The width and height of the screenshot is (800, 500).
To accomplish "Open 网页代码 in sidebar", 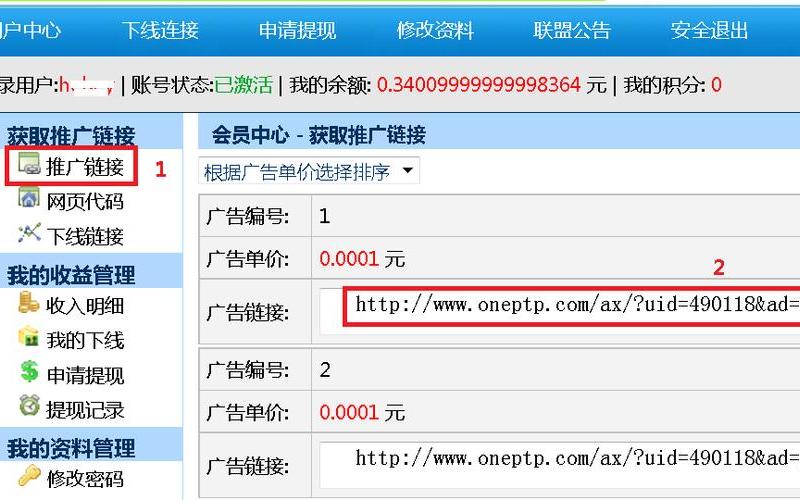I will pos(85,202).
